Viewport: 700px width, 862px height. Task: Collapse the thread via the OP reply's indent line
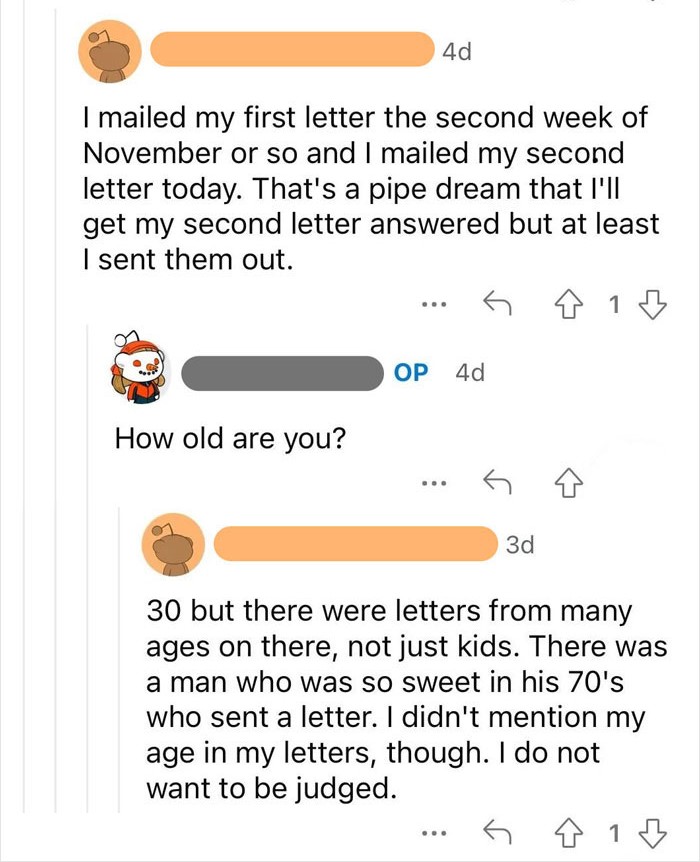(88, 568)
